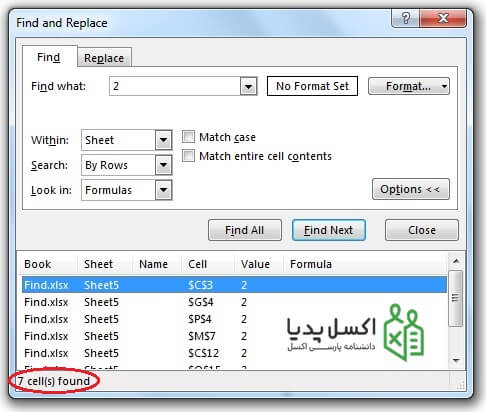Viewport: 486px width, 412px height.
Task: Click the Help question mark icon
Action: [x=405, y=18]
